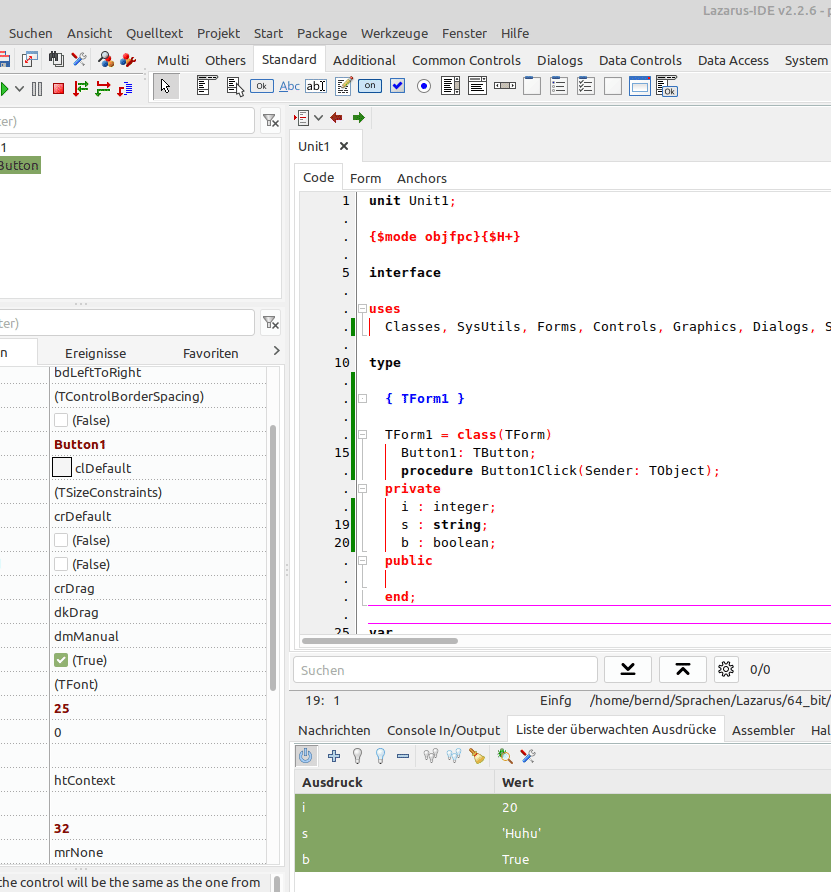Screen dimensions: 831x892
Task: Find previous match with up arrow button
Action: [x=683, y=669]
